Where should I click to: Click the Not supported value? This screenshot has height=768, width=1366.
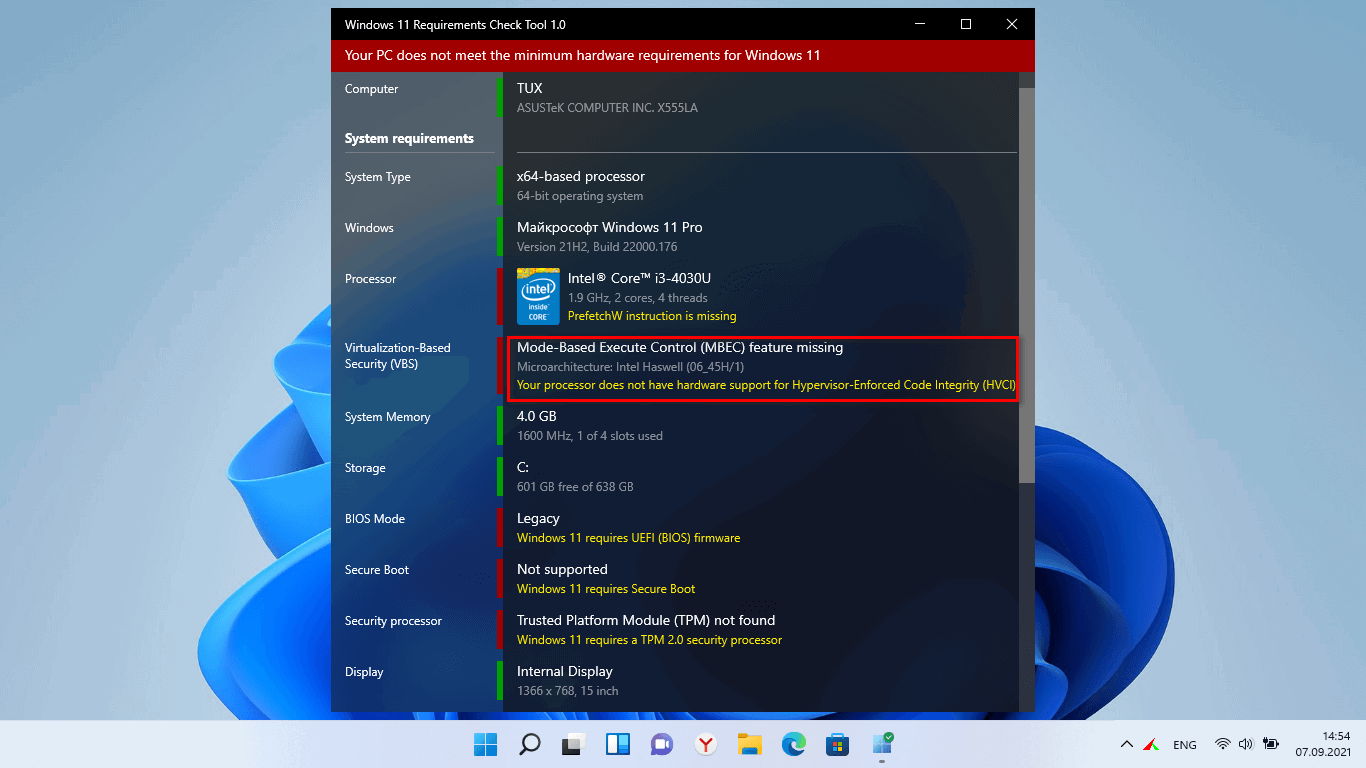click(x=562, y=569)
